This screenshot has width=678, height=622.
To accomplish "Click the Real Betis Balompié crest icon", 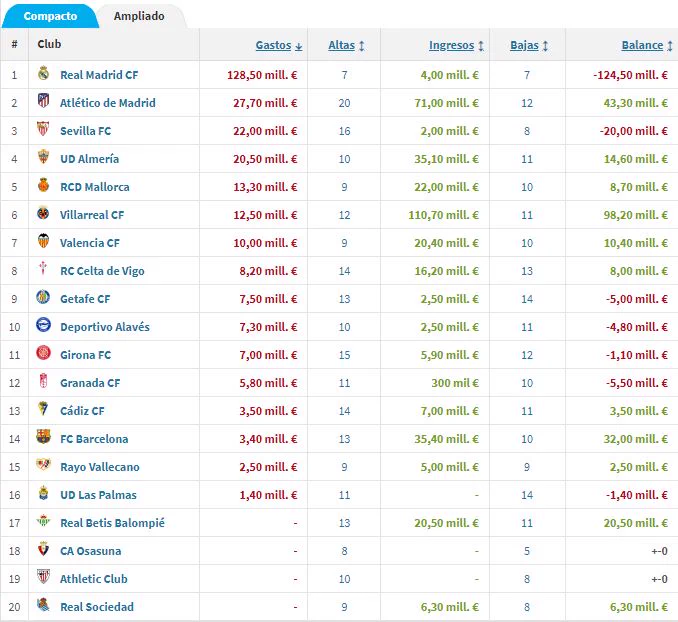I will pyautogui.click(x=43, y=520).
